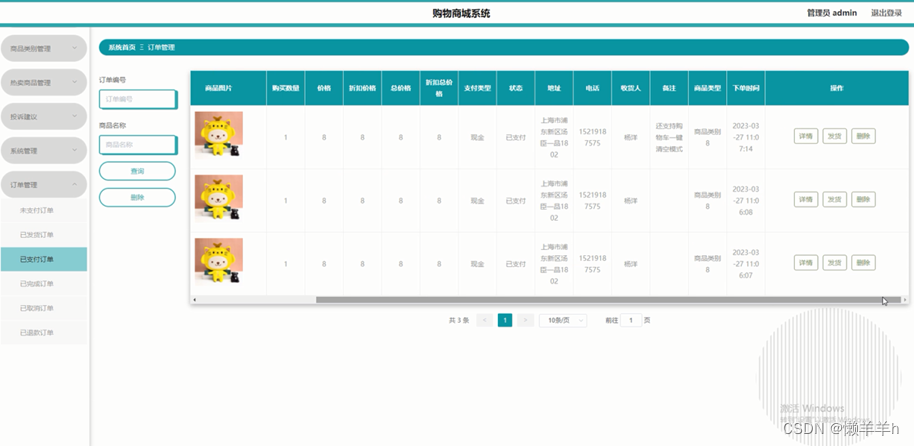
Task: Expand the 投诉建议 menu chevron
Action: tap(75, 117)
